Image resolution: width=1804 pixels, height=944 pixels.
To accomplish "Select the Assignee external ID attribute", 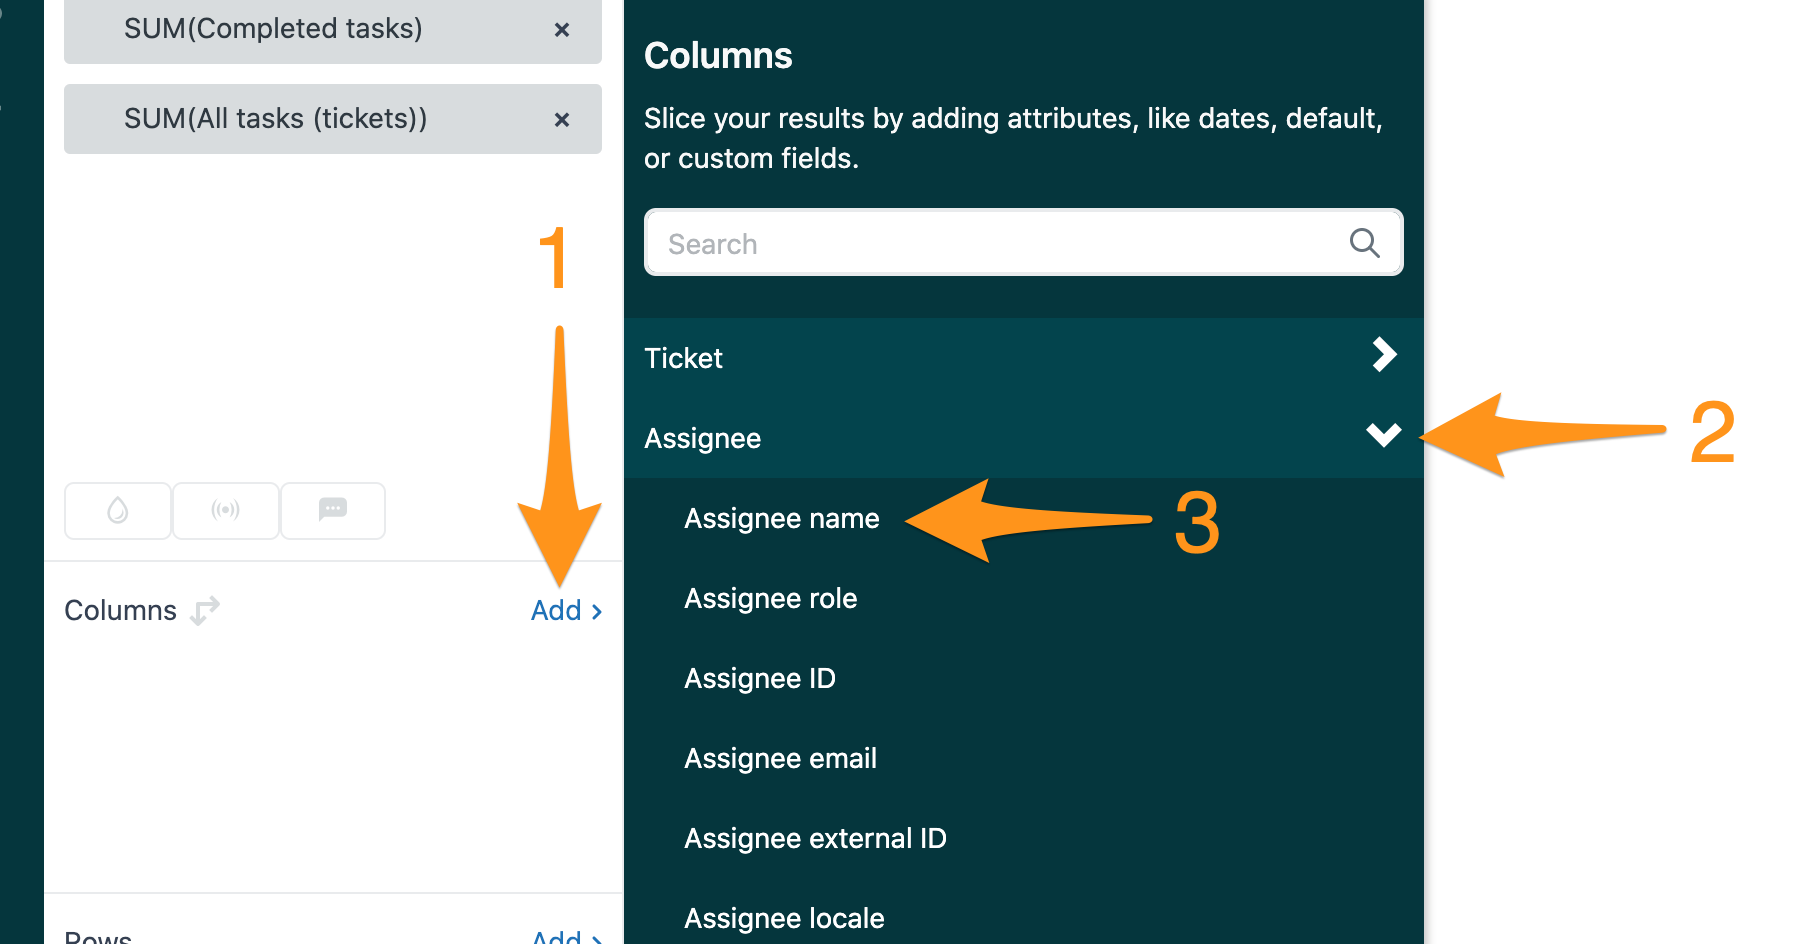I will (x=815, y=838).
